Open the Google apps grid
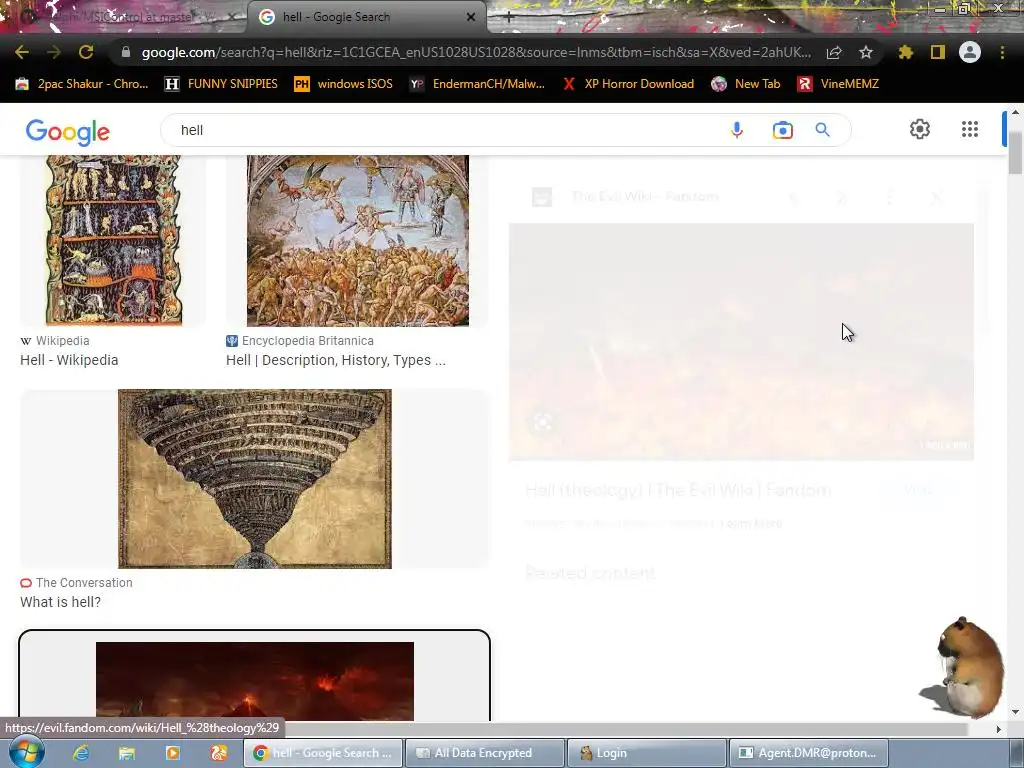 pyautogui.click(x=970, y=129)
